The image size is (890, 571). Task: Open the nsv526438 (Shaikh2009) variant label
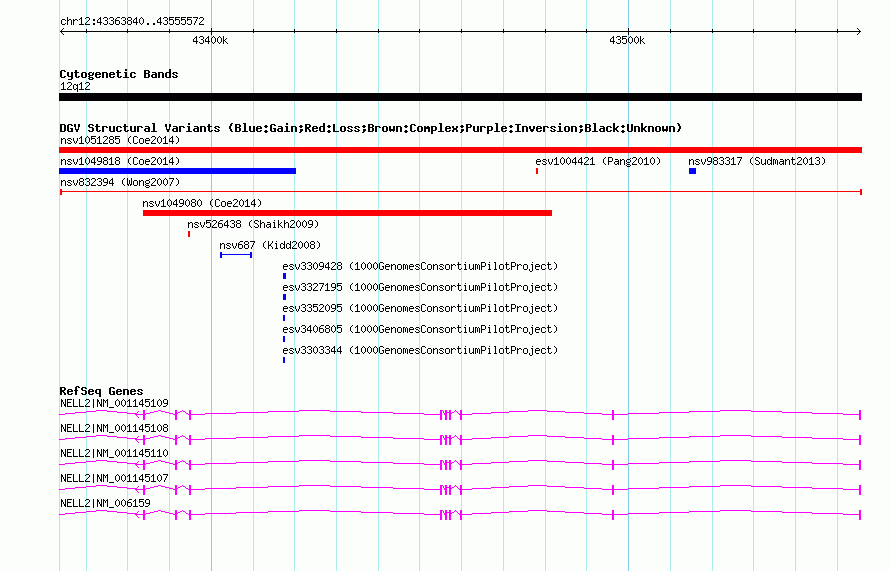pyautogui.click(x=253, y=224)
